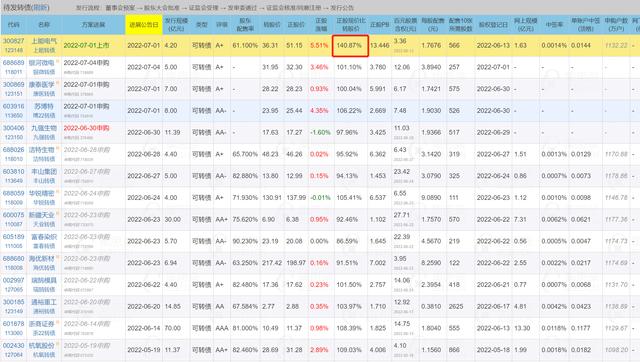Screen dimensions: 640x362
Task: Open the 瑞鹄模具 stock link
Action: coord(44,280)
